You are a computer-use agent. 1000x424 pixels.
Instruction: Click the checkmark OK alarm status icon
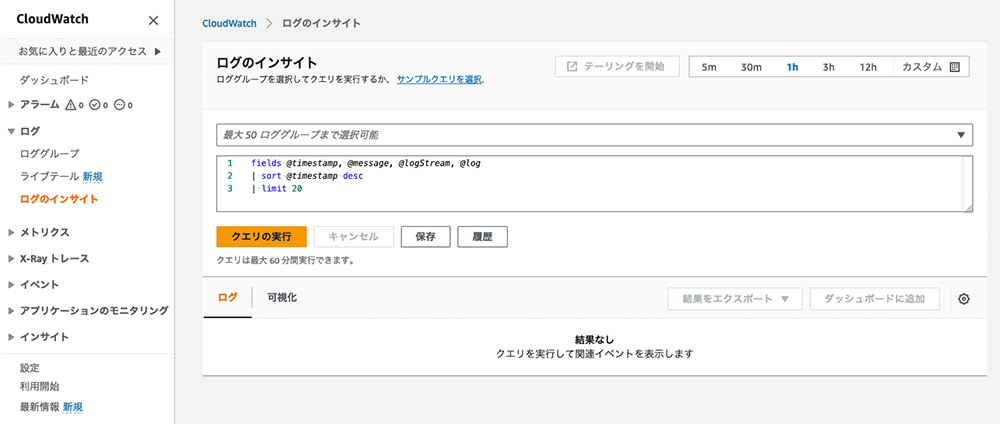[95, 105]
